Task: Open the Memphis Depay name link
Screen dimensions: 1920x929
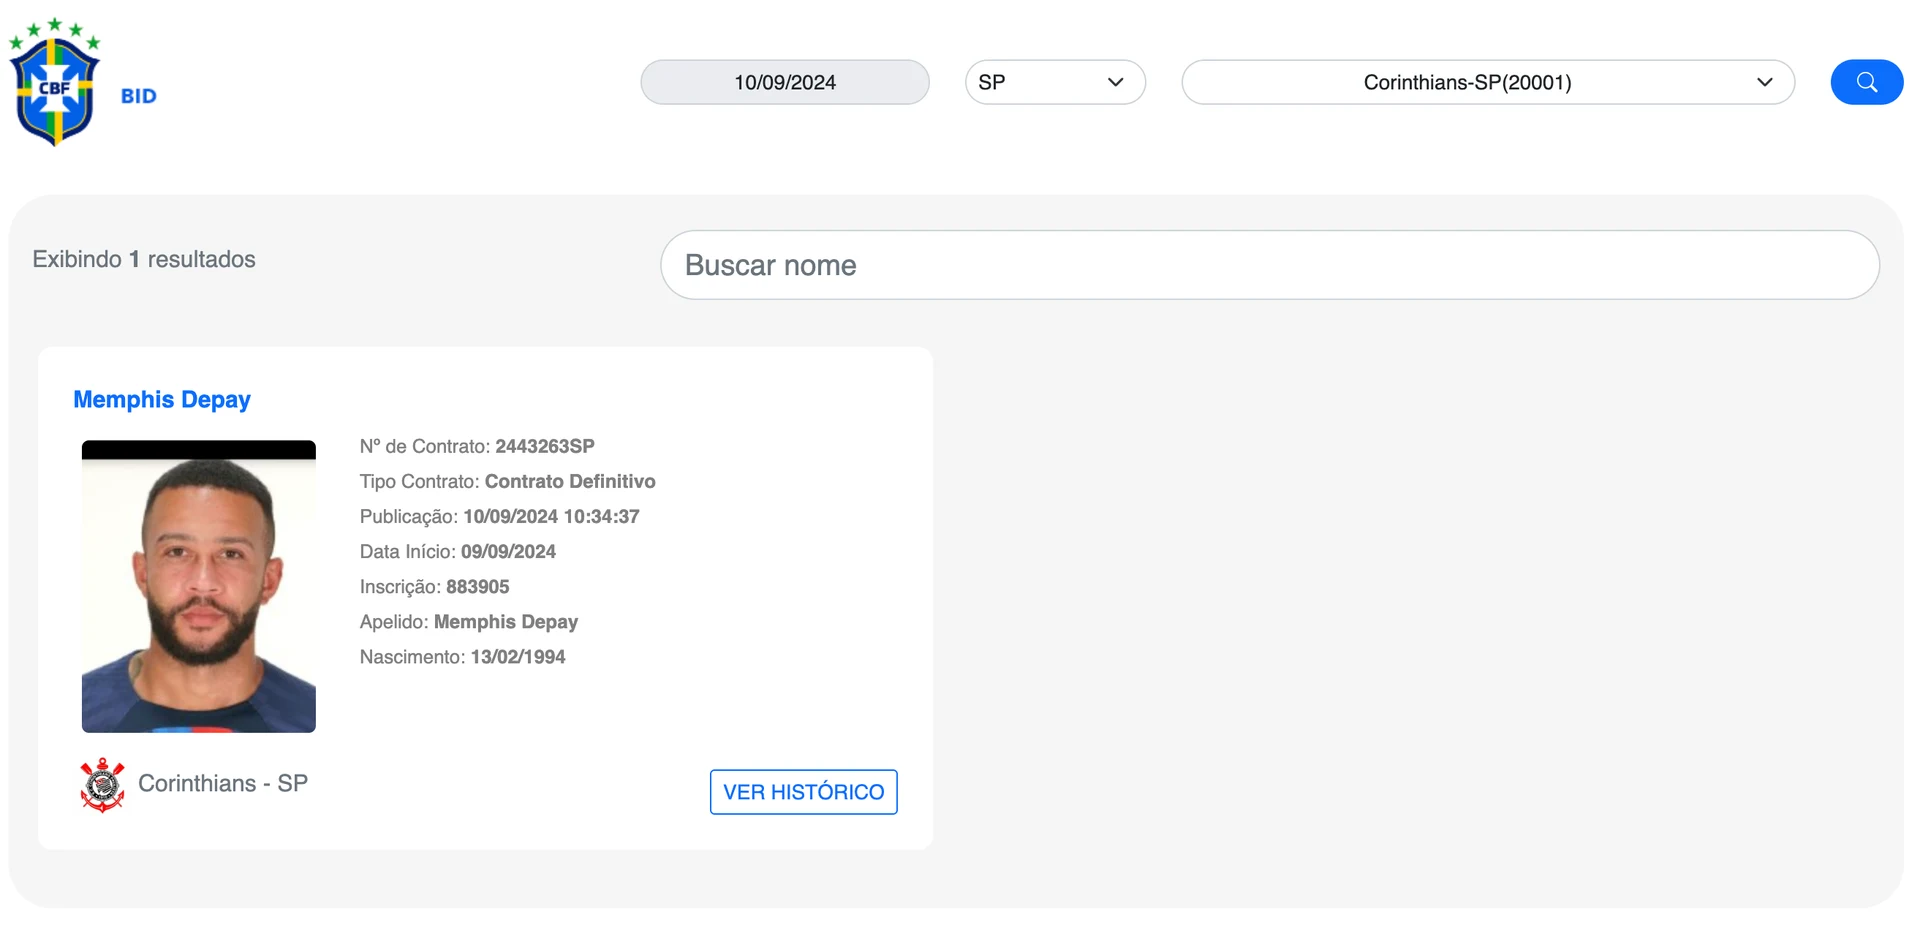Action: pos(162,399)
